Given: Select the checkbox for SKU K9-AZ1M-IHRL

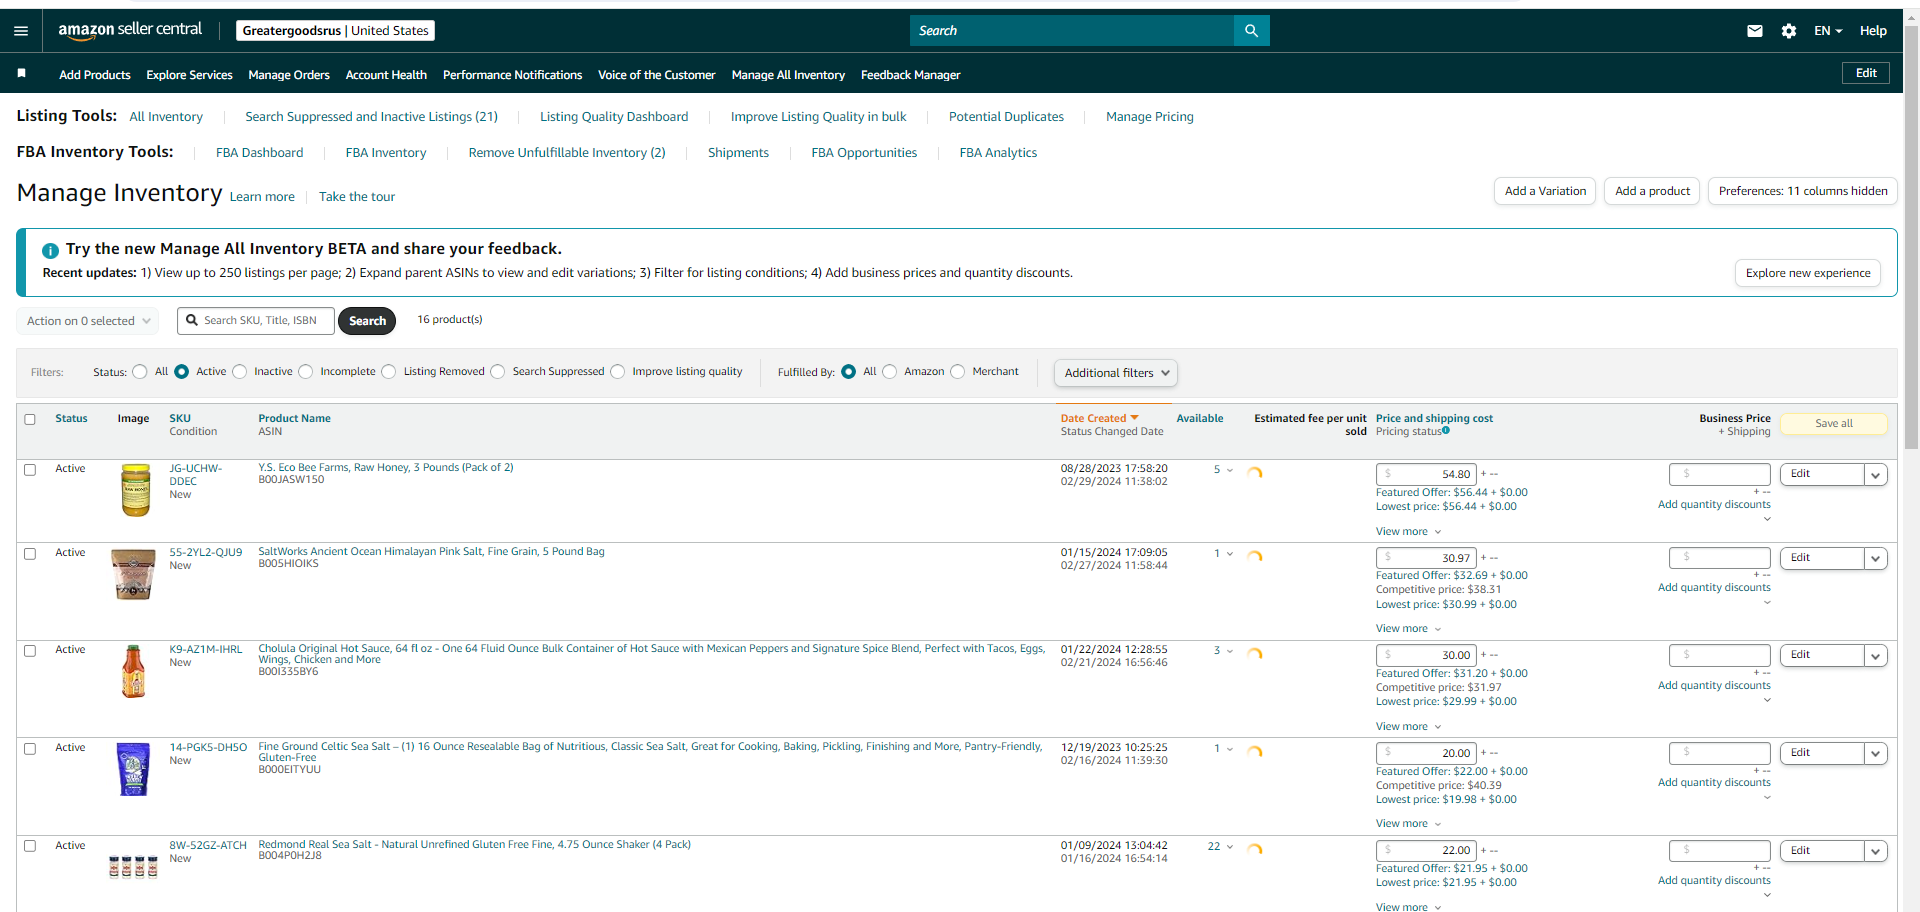Looking at the screenshot, I should [x=30, y=650].
